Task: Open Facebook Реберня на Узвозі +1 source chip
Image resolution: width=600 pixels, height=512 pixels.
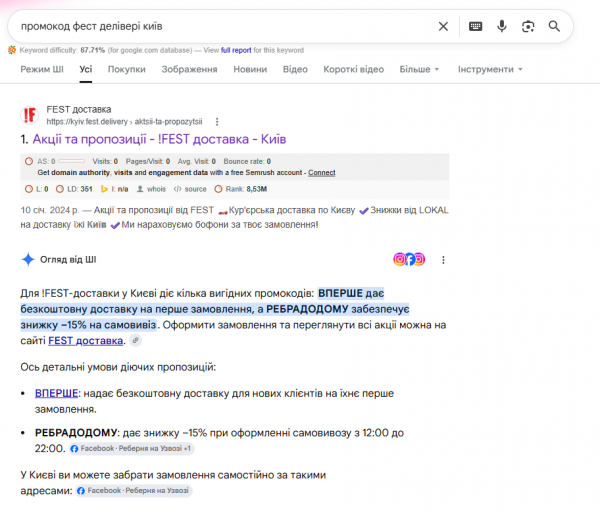Action: click(132, 448)
